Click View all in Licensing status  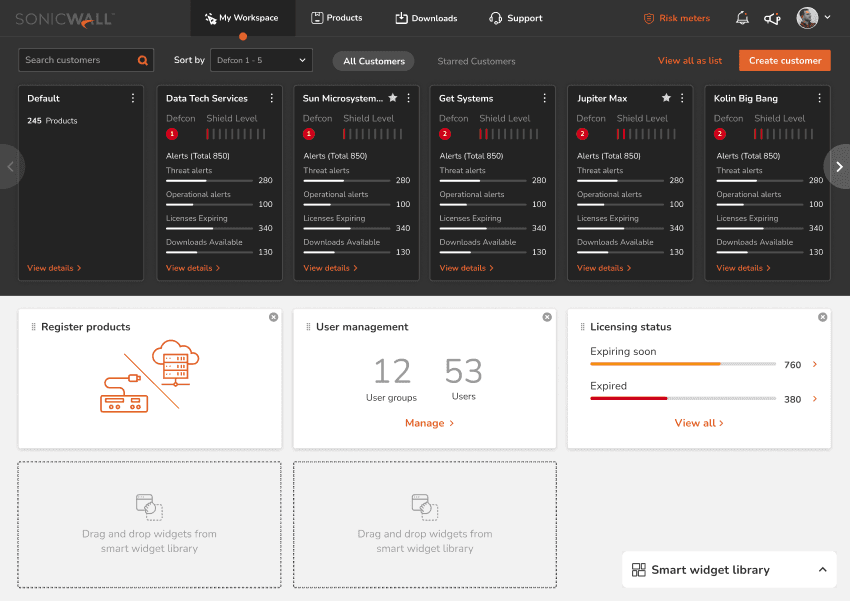[x=699, y=423]
